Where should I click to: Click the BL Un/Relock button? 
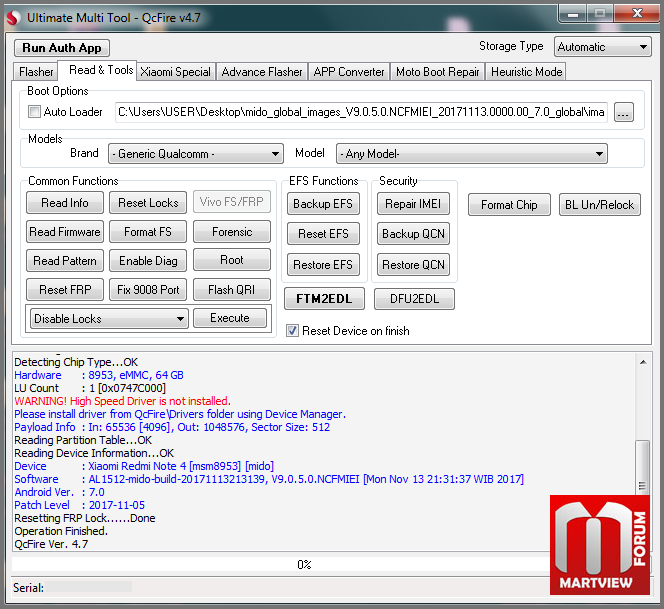599,205
